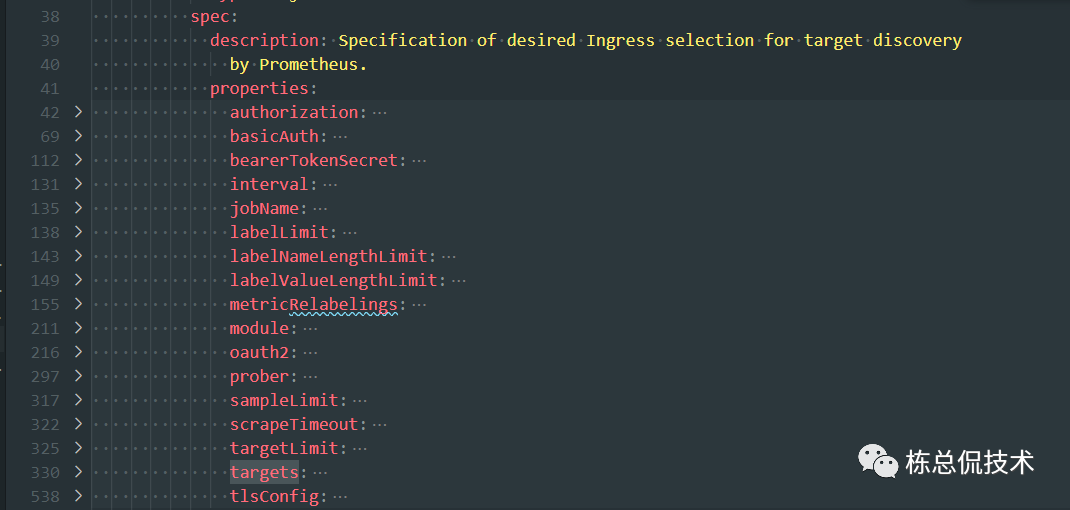Screen dimensions: 1070x510
Task: Click line number 38 in the gutter
Action: [50, 16]
